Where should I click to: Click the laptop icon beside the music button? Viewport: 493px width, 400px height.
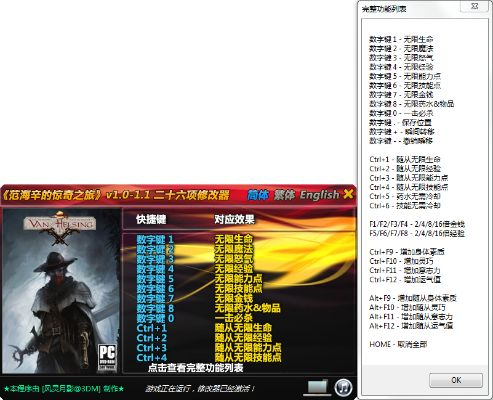pos(318,387)
